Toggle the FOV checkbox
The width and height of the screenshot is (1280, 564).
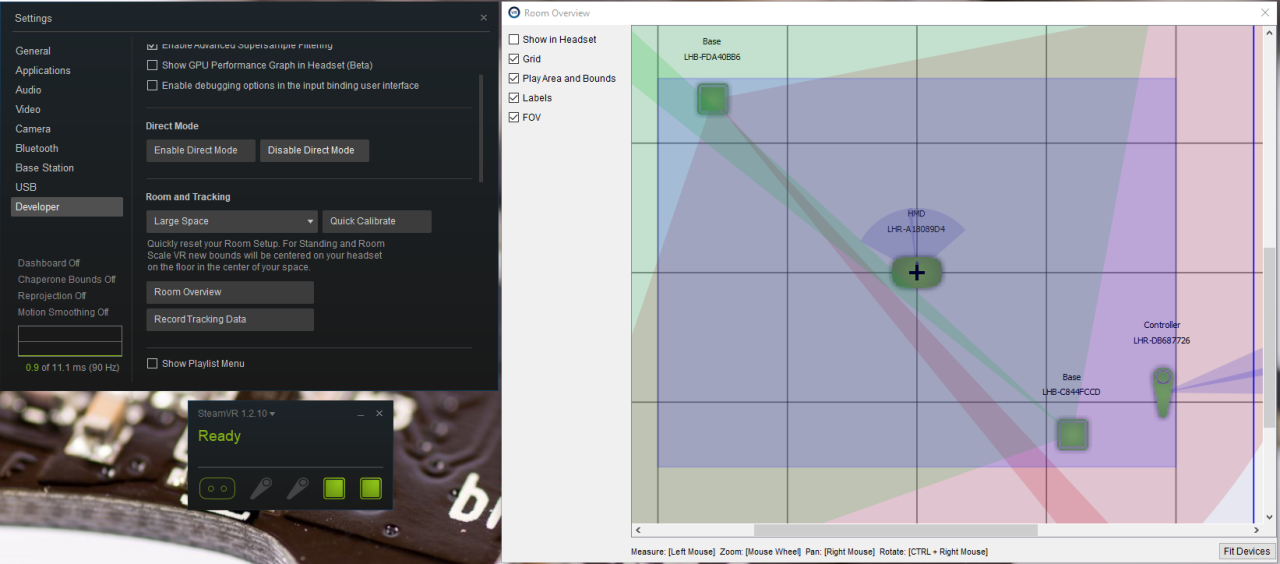[x=514, y=118]
